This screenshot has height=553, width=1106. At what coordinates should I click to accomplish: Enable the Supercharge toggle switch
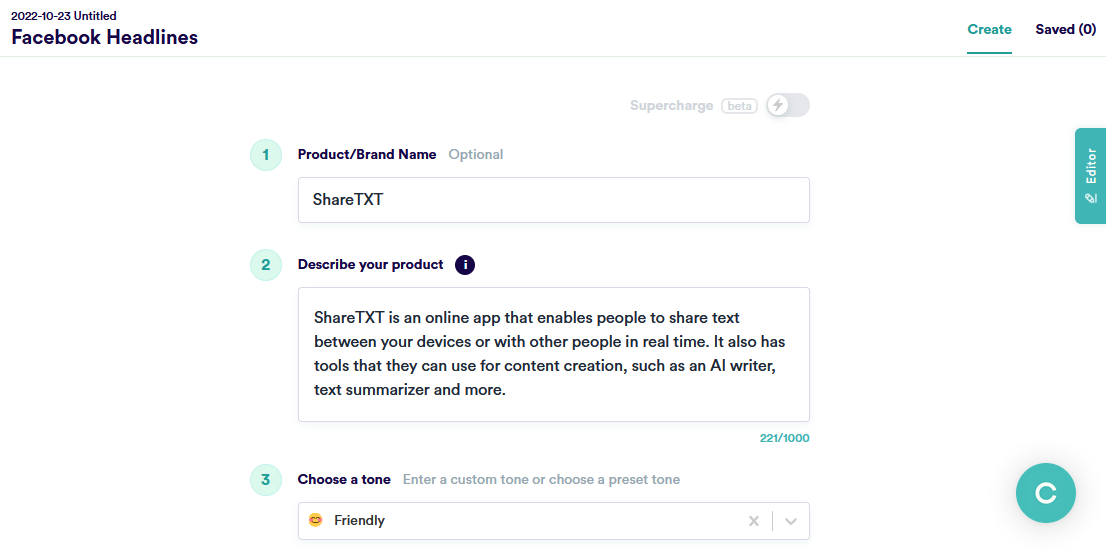pyautogui.click(x=787, y=105)
